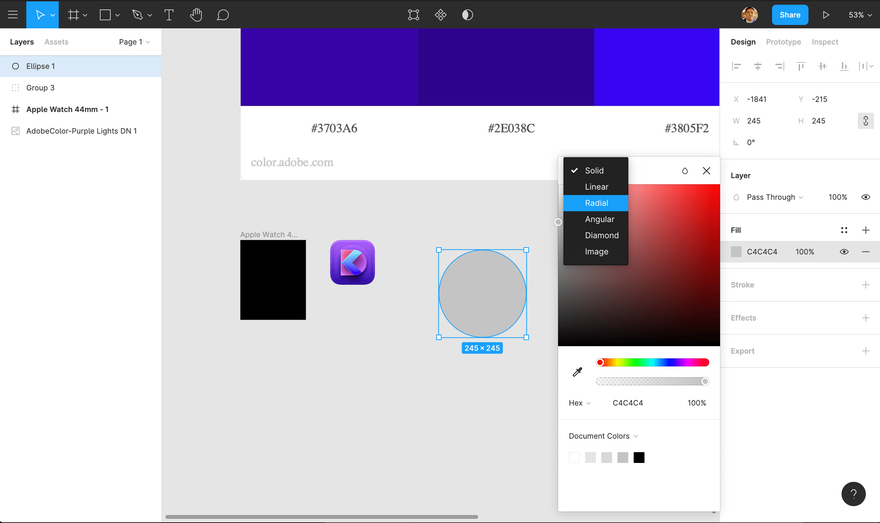Switch to the Prototype tab
880x523 pixels.
pos(783,42)
